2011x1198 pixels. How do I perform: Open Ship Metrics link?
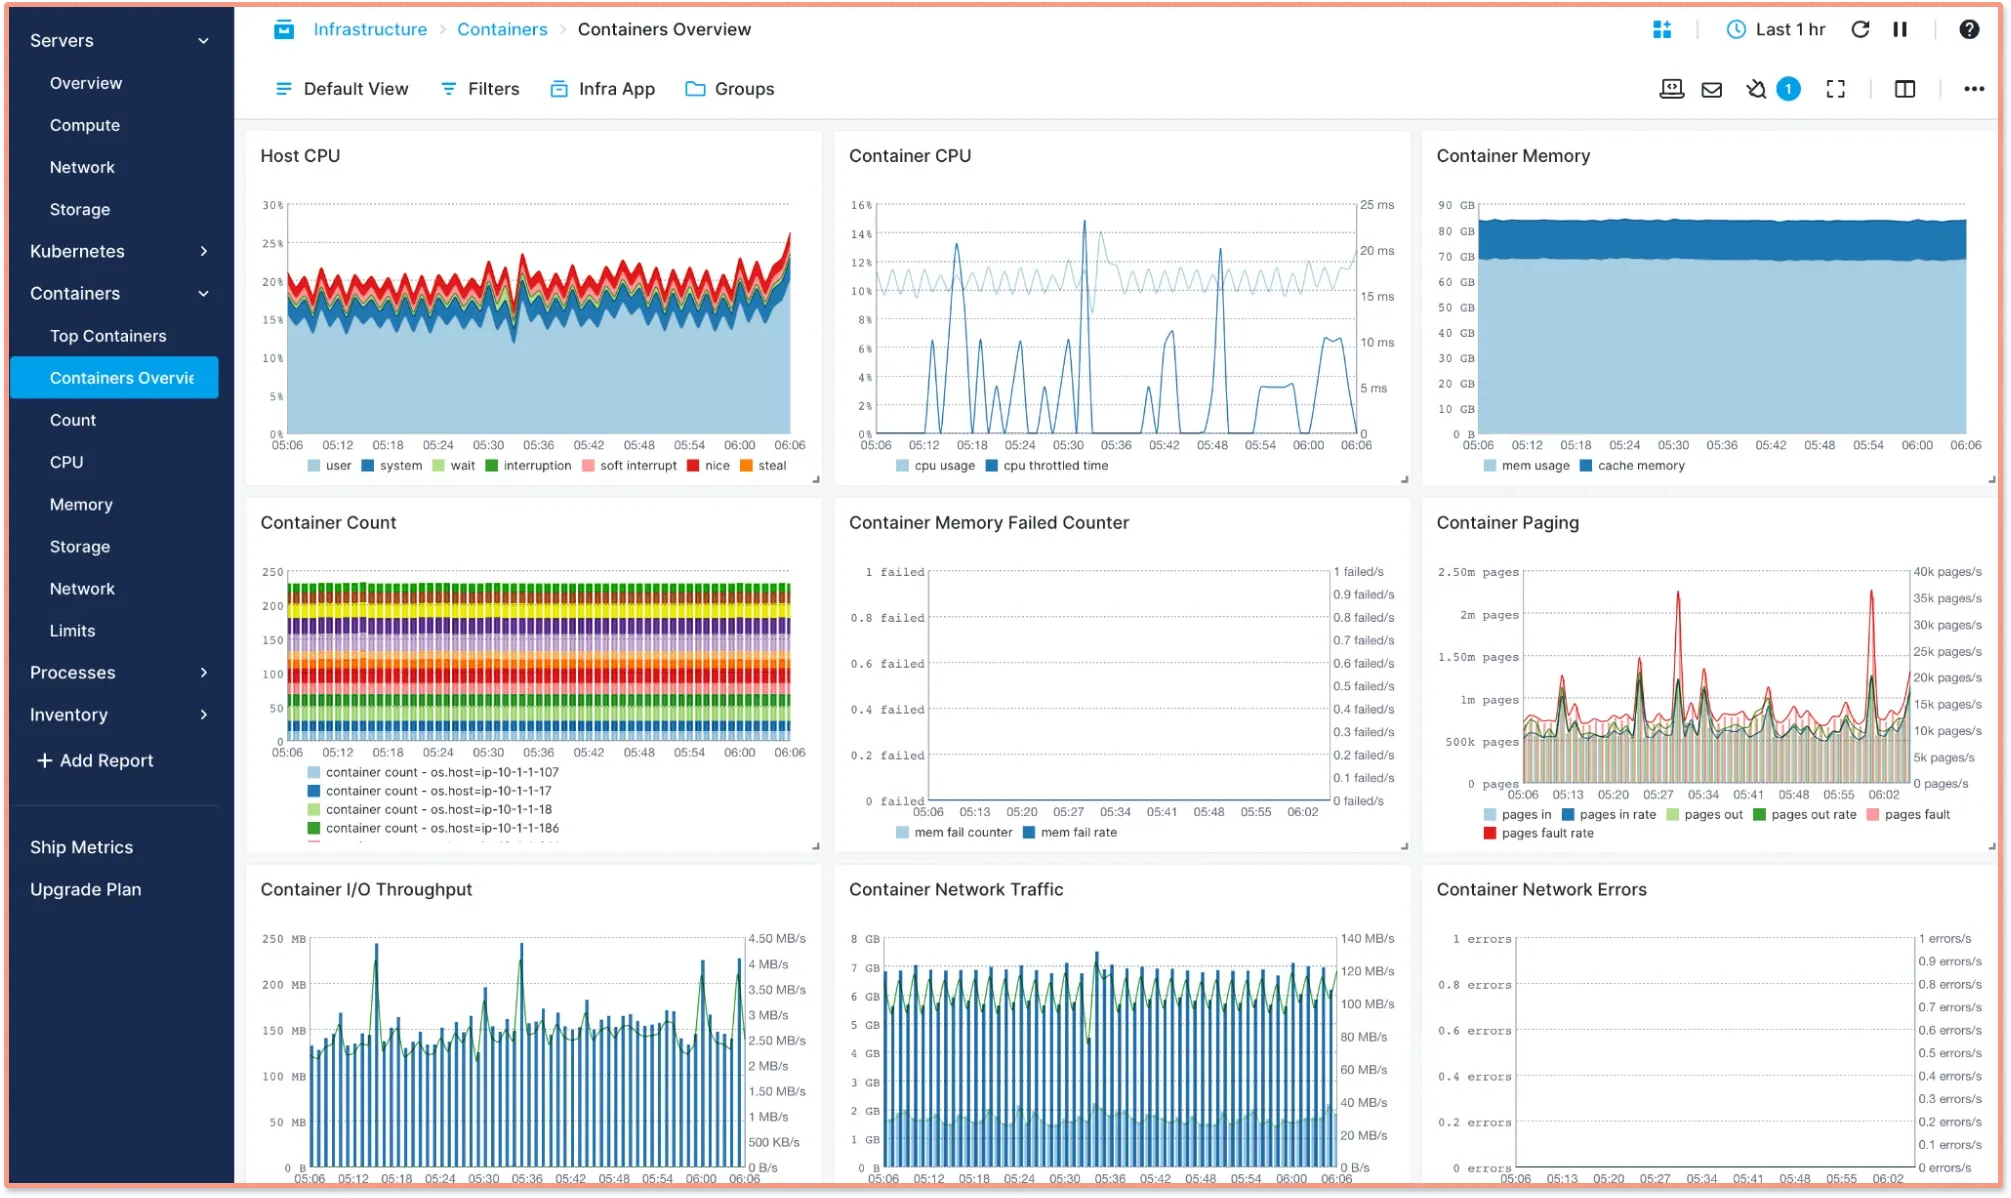[81, 847]
